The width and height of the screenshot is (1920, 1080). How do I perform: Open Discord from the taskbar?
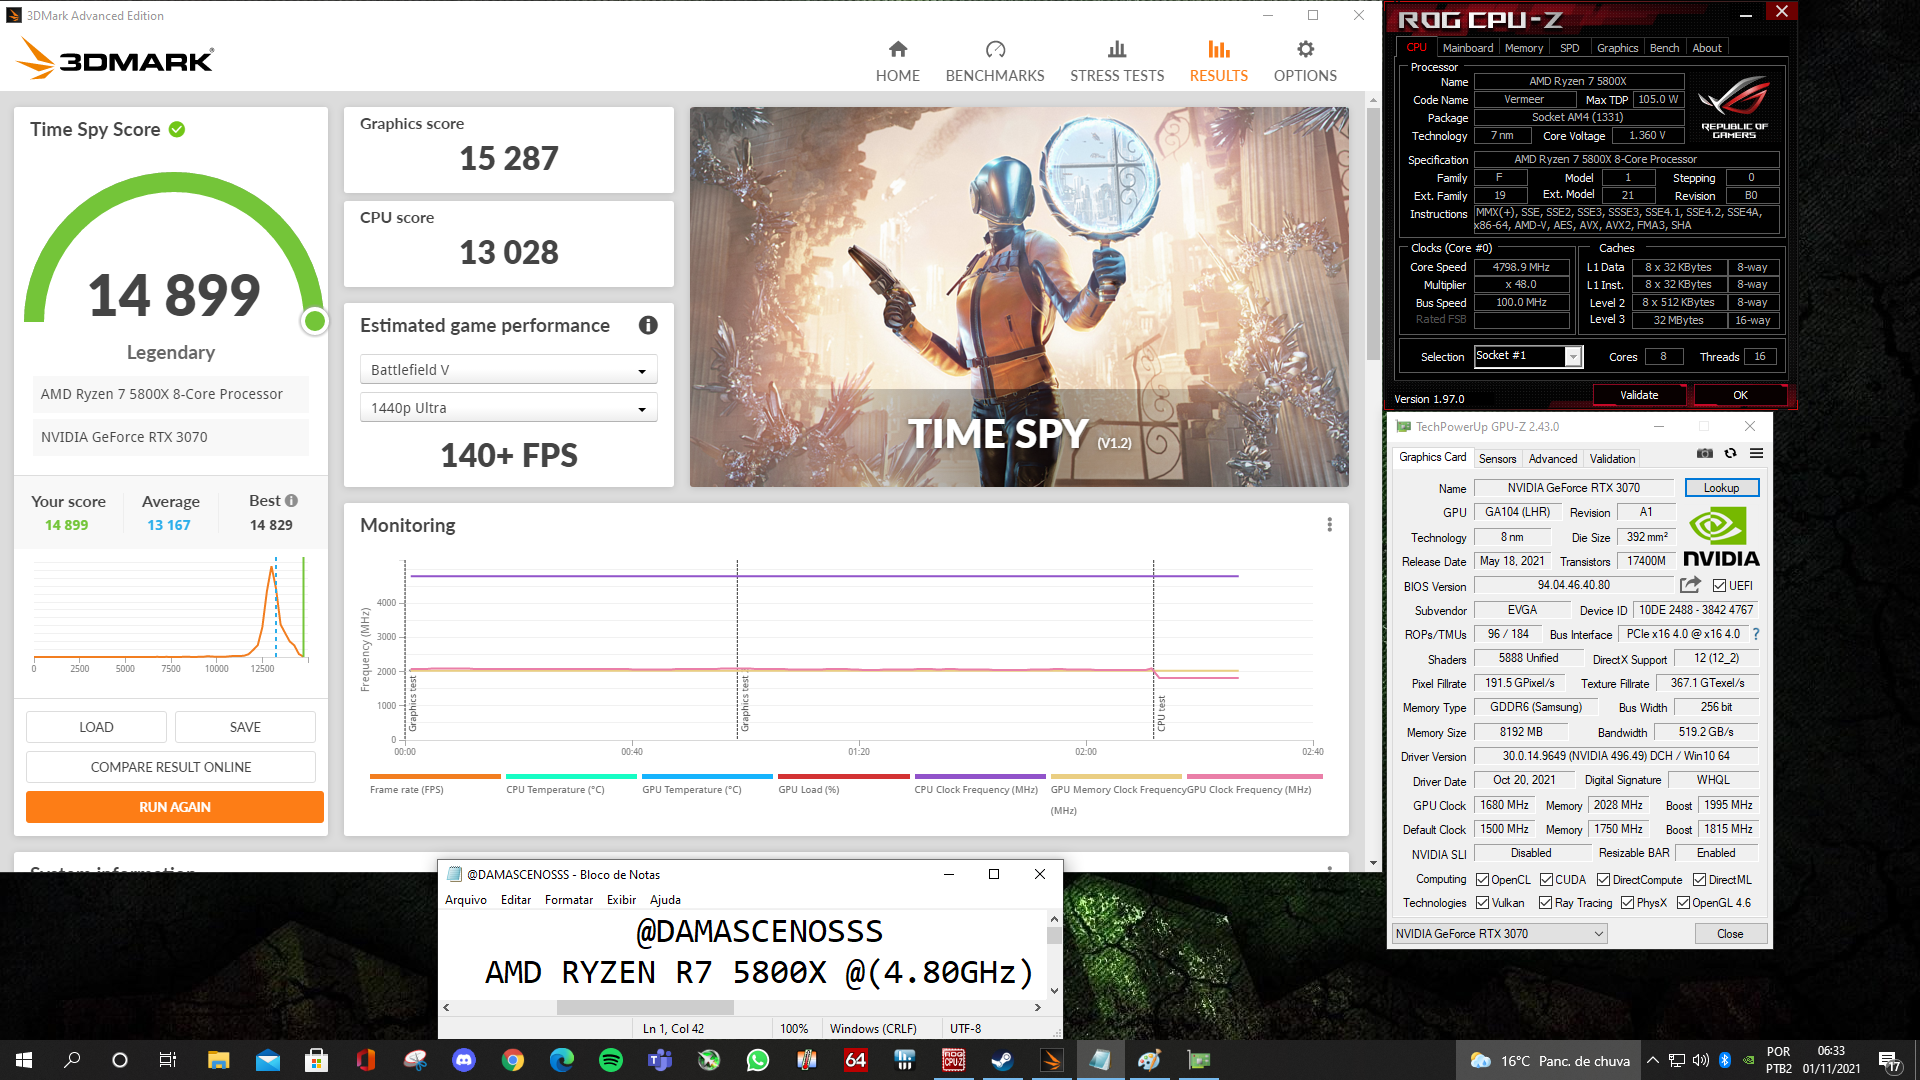pyautogui.click(x=464, y=1060)
